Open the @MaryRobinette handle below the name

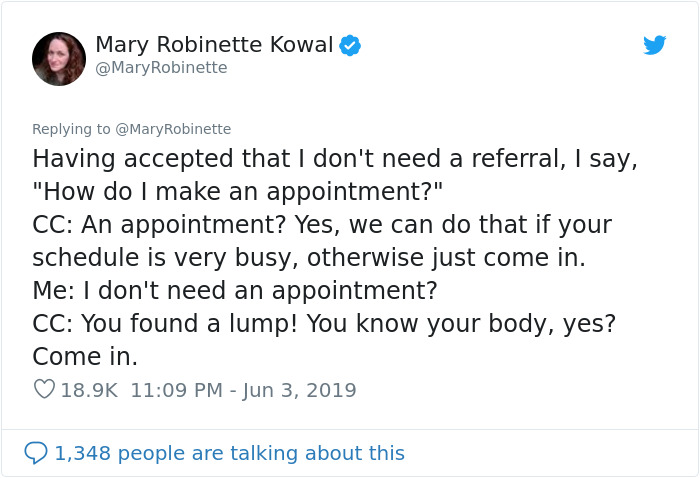161,68
